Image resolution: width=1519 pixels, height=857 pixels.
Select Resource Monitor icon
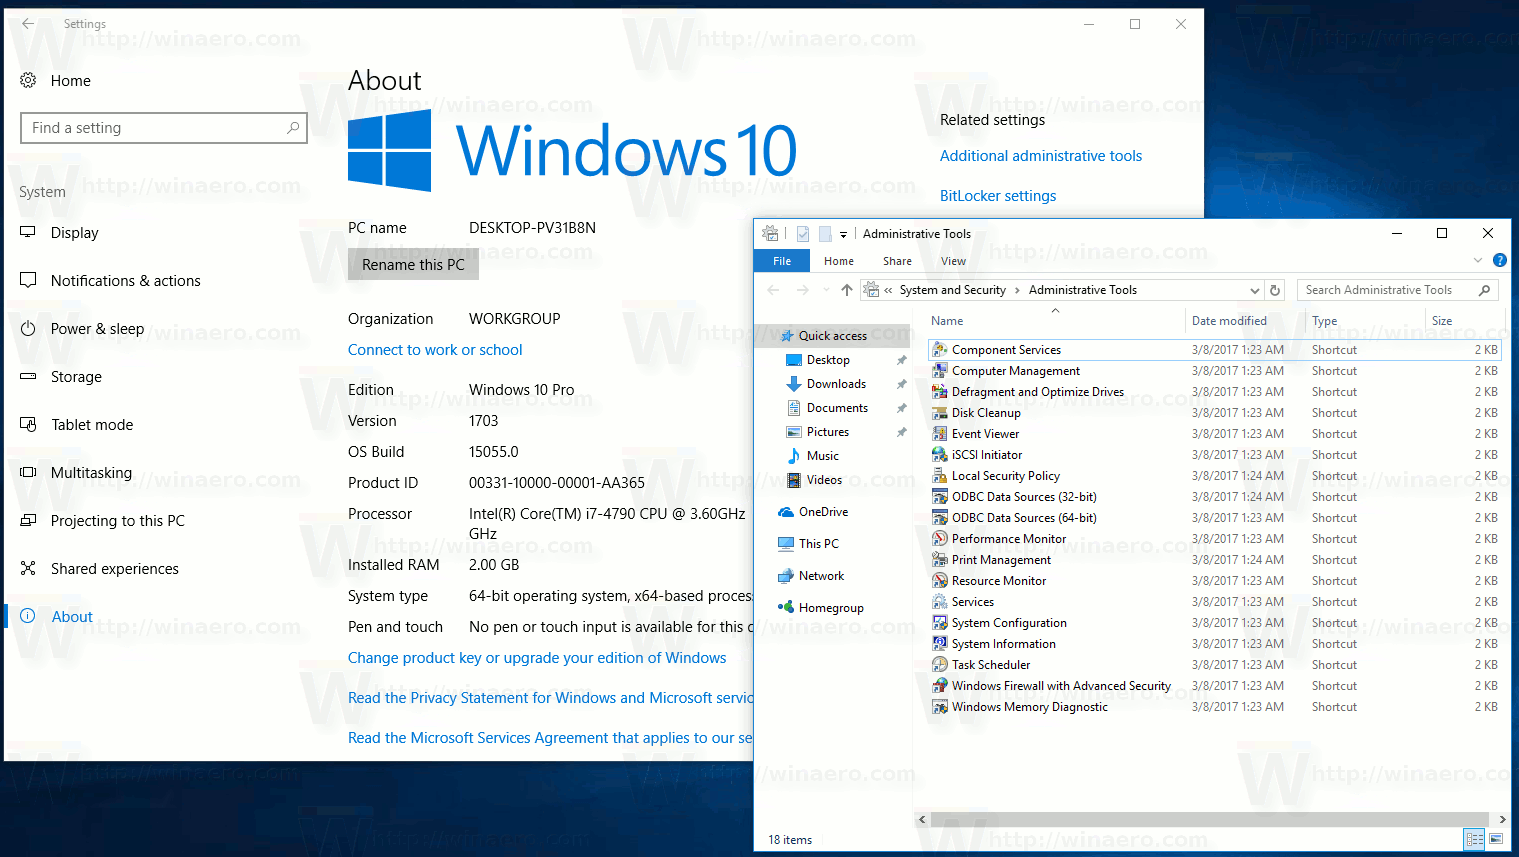pos(939,581)
